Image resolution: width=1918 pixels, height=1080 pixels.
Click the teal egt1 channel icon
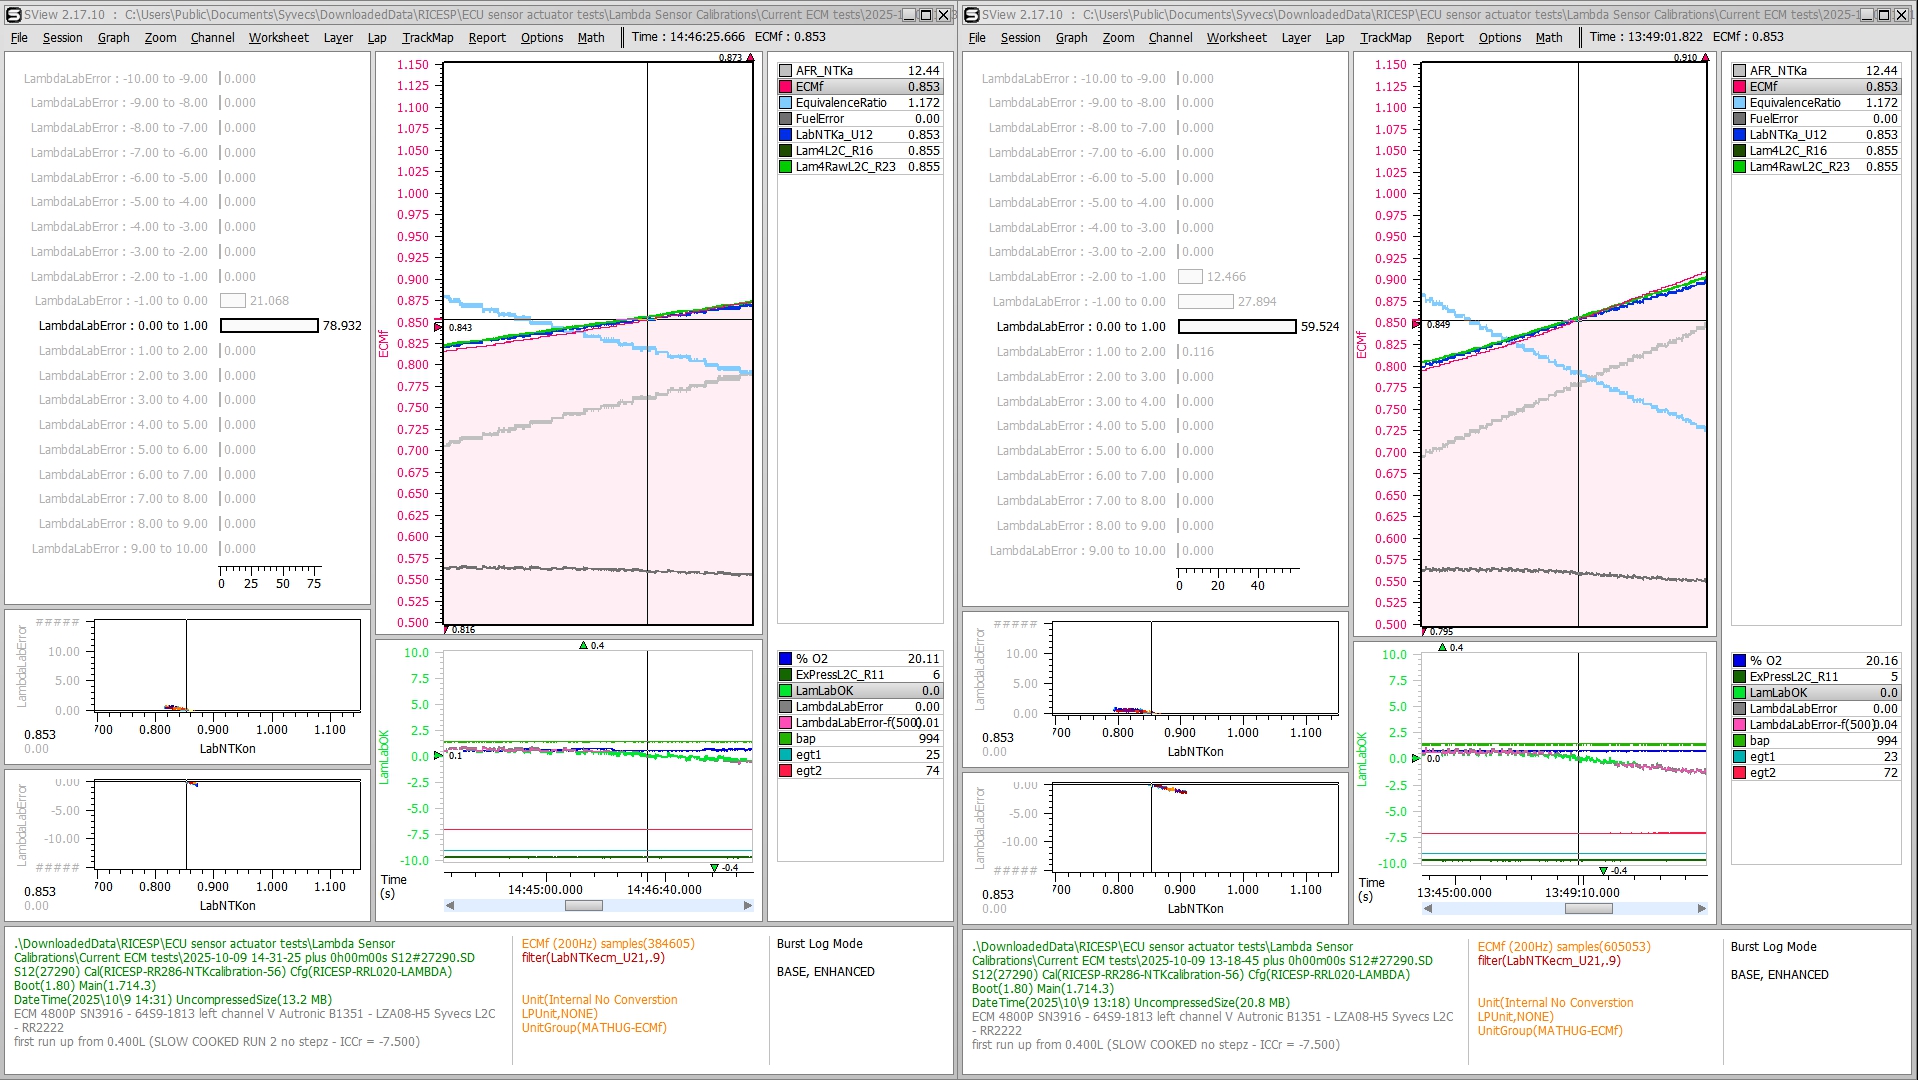(786, 754)
